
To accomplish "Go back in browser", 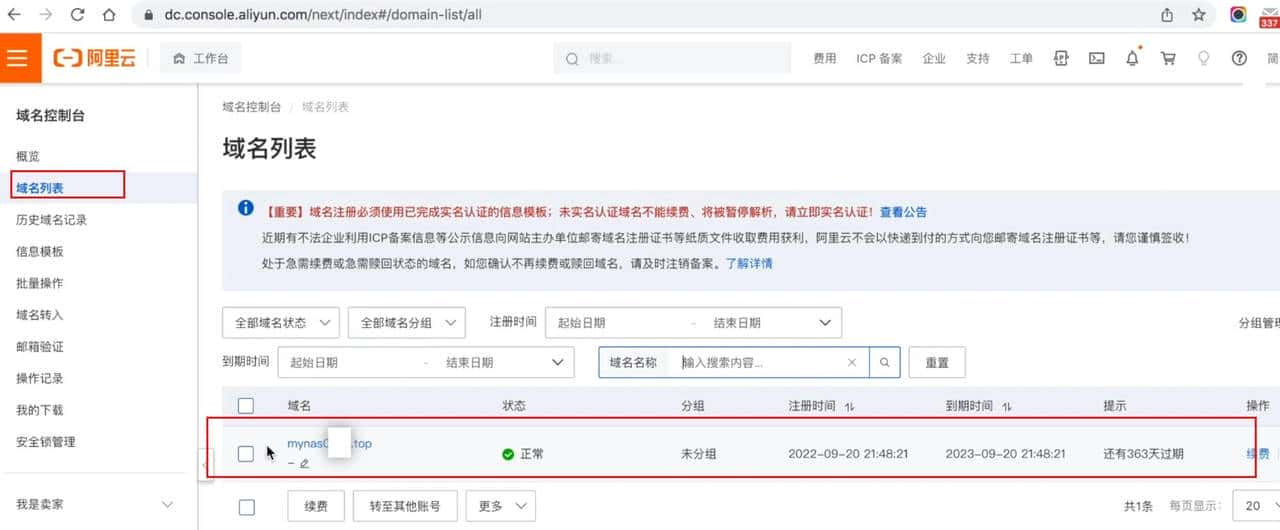I will point(14,15).
